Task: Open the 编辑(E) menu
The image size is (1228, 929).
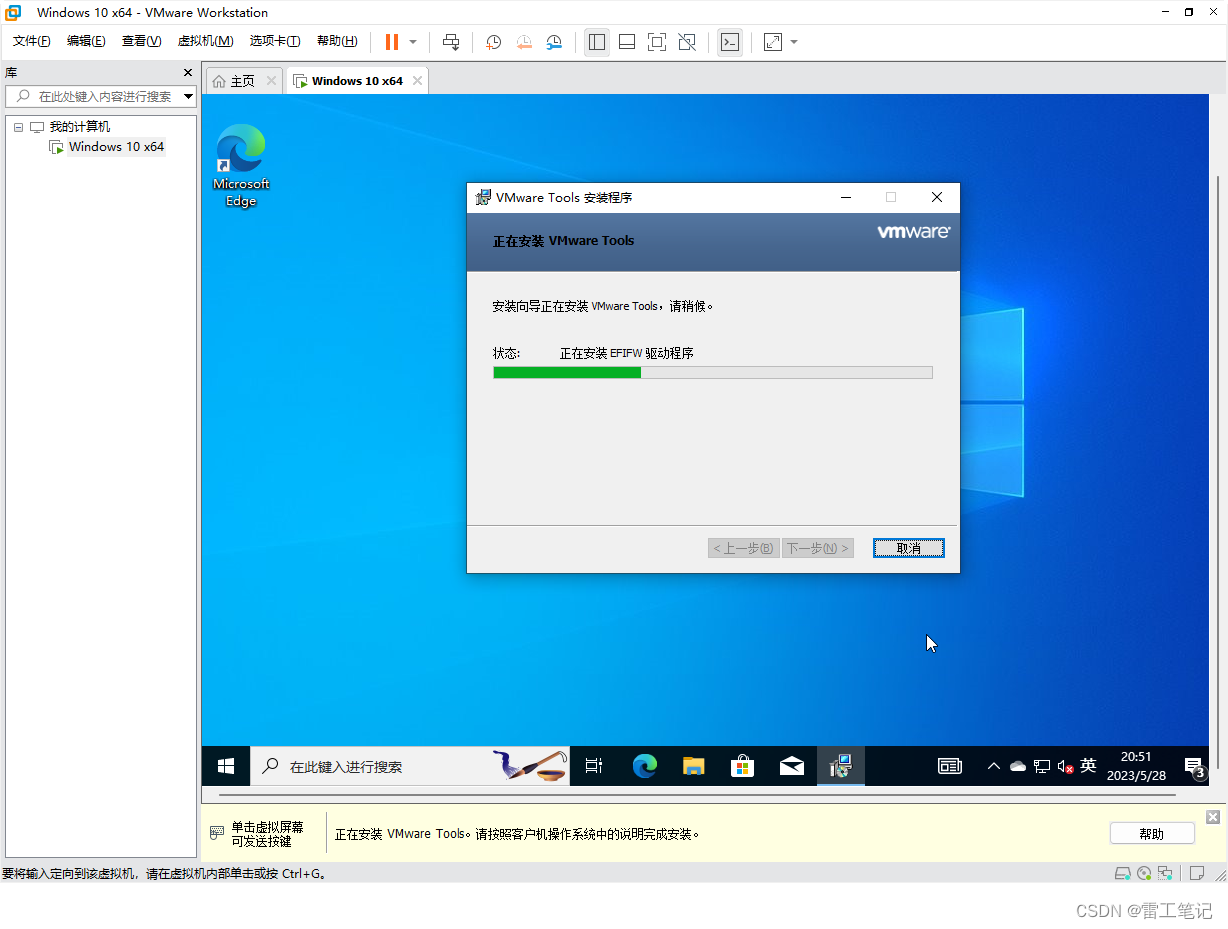Action: (86, 41)
